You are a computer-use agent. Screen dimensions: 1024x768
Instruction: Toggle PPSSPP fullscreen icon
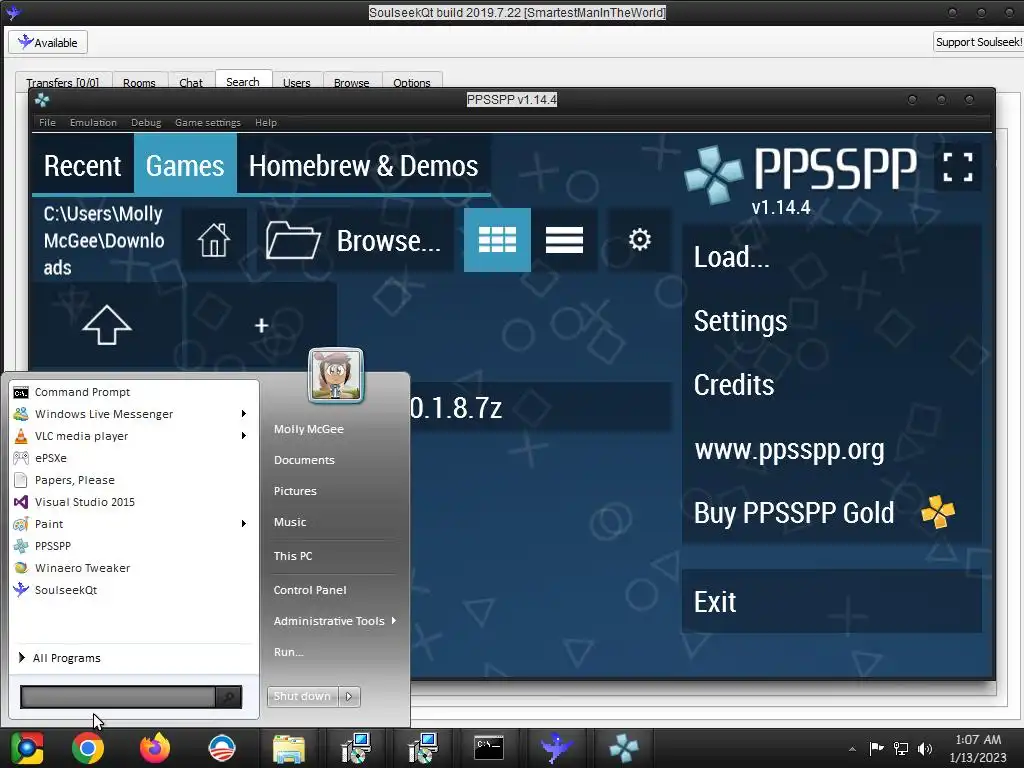click(957, 167)
